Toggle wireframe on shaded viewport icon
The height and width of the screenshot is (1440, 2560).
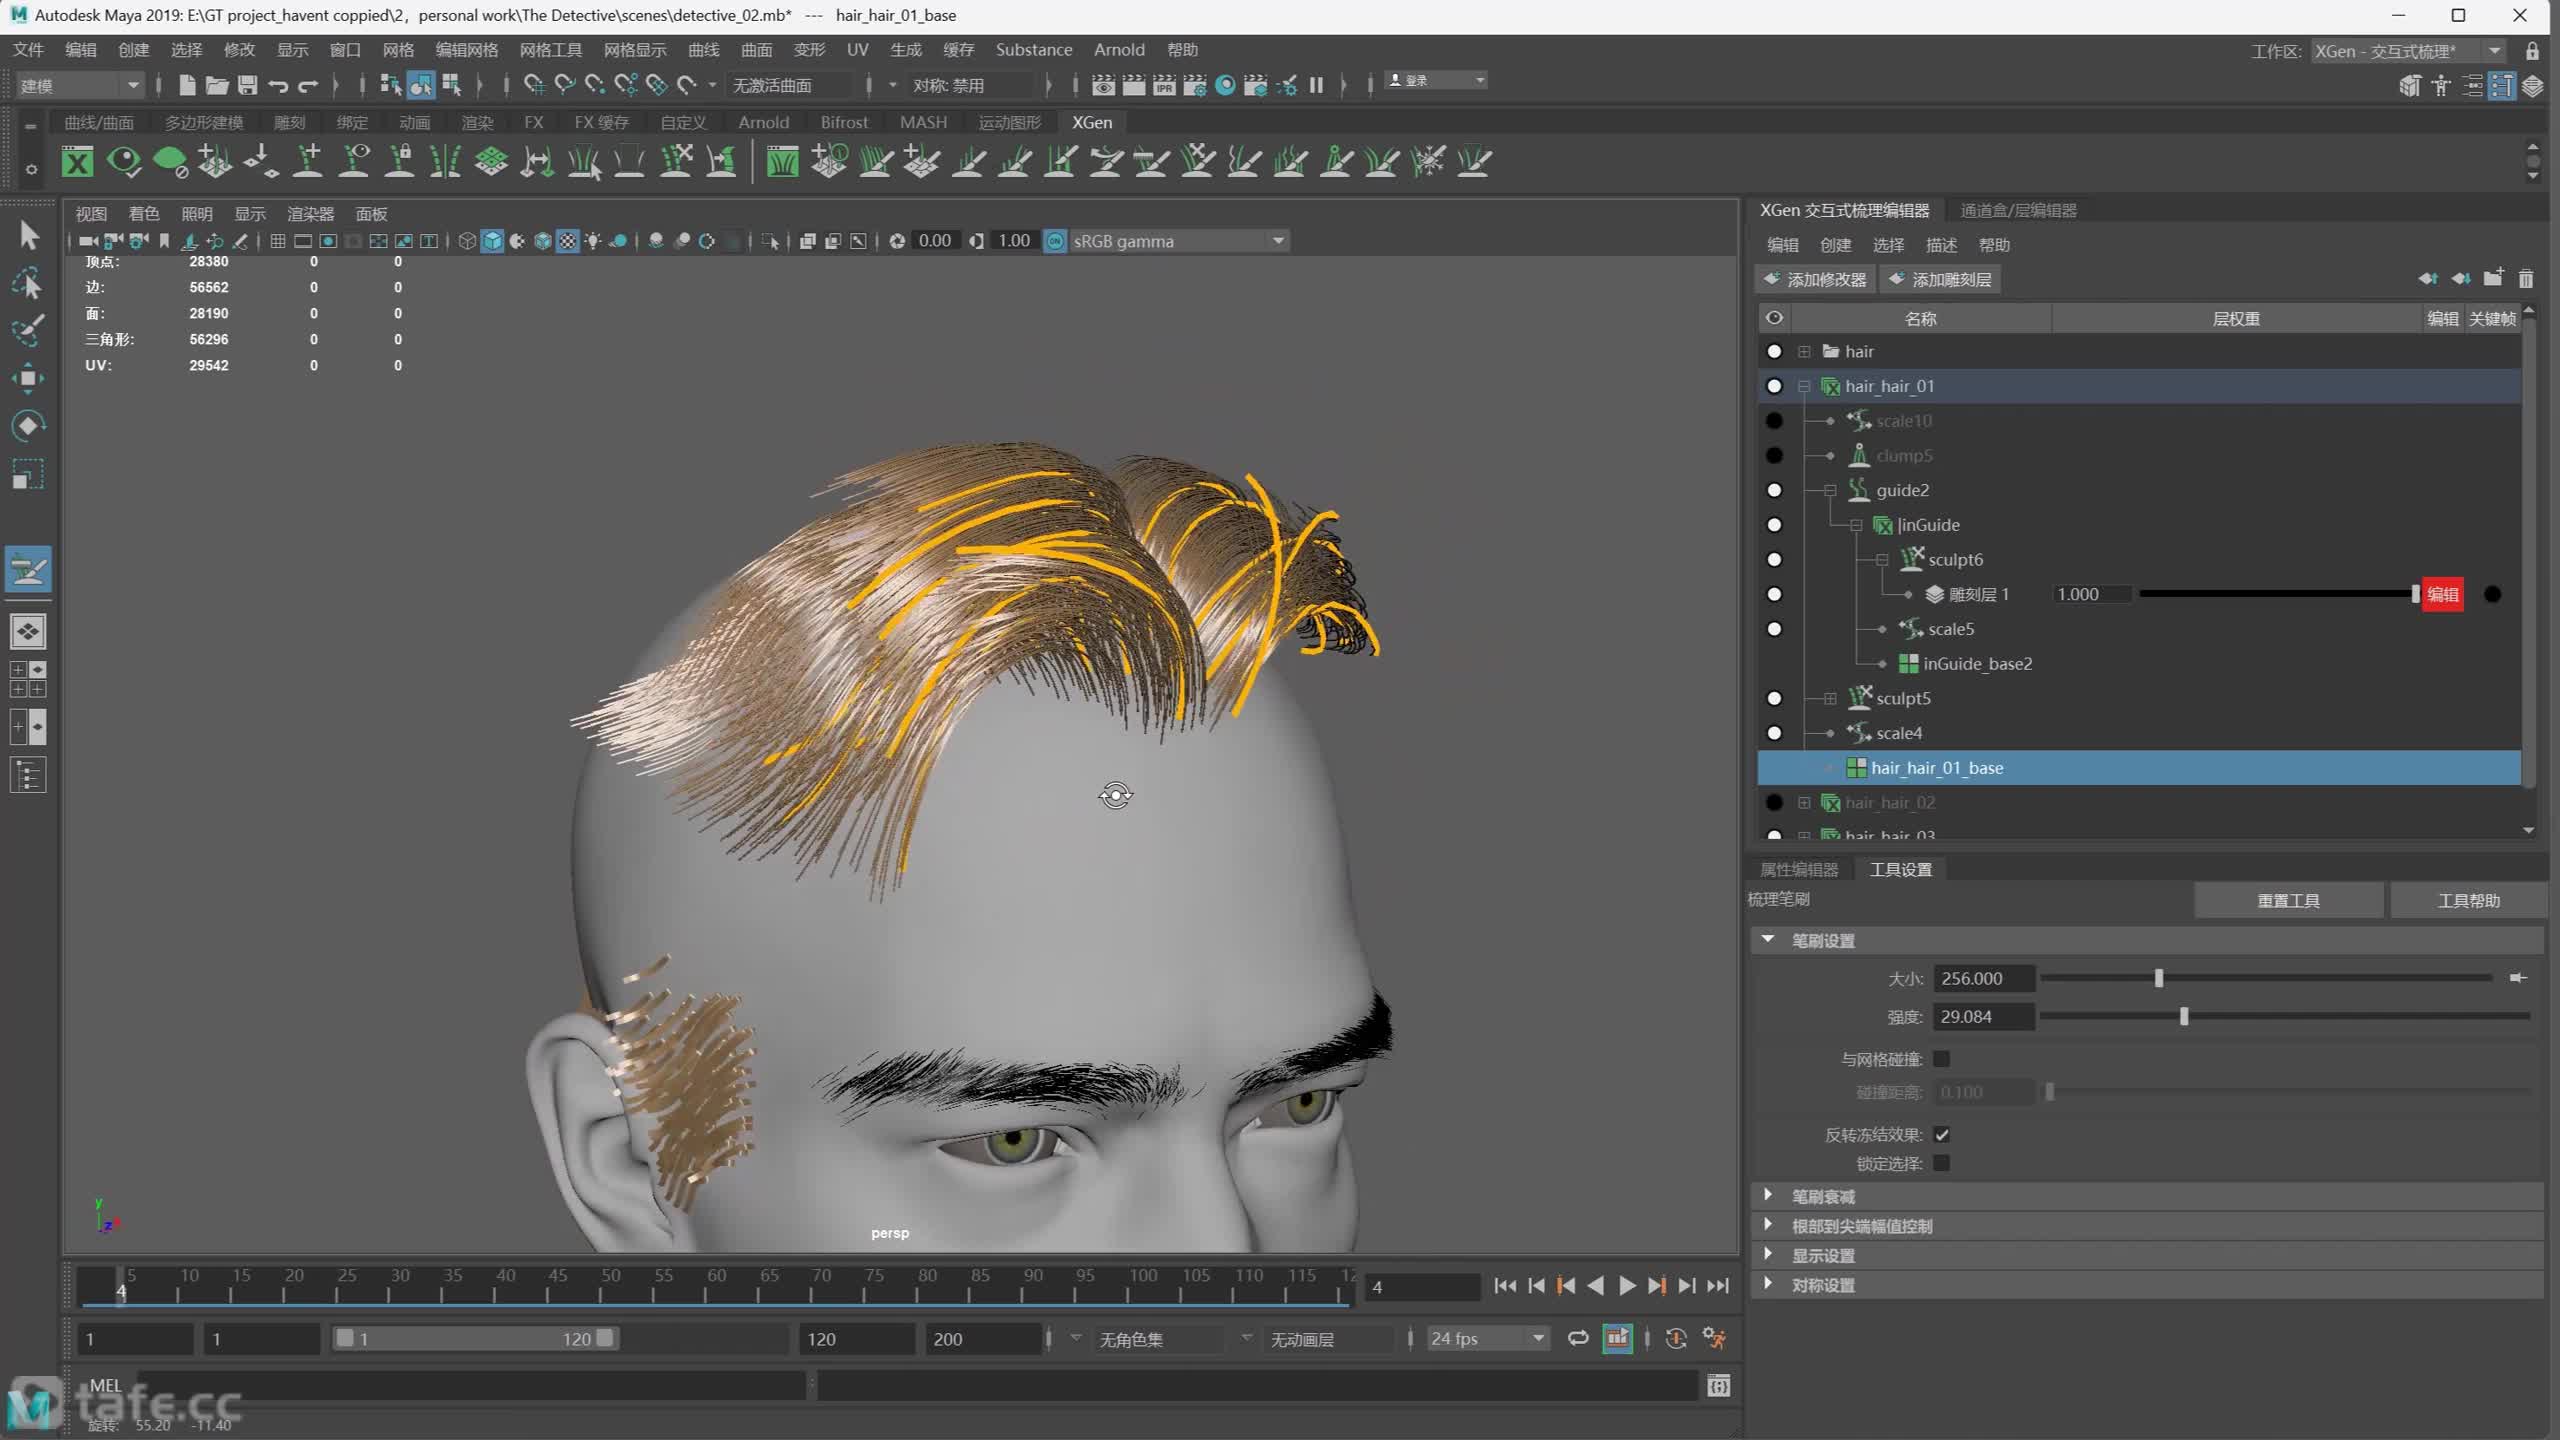coord(542,241)
